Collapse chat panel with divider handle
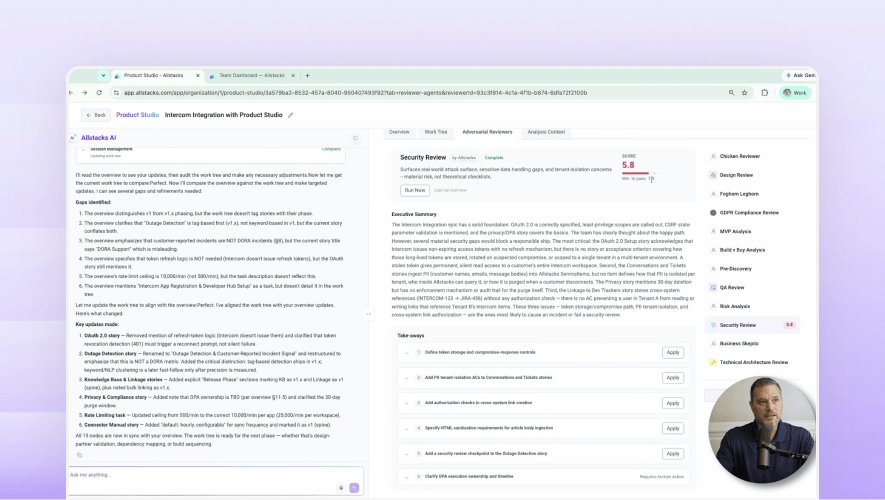This screenshot has height=500, width=885. coord(368,314)
